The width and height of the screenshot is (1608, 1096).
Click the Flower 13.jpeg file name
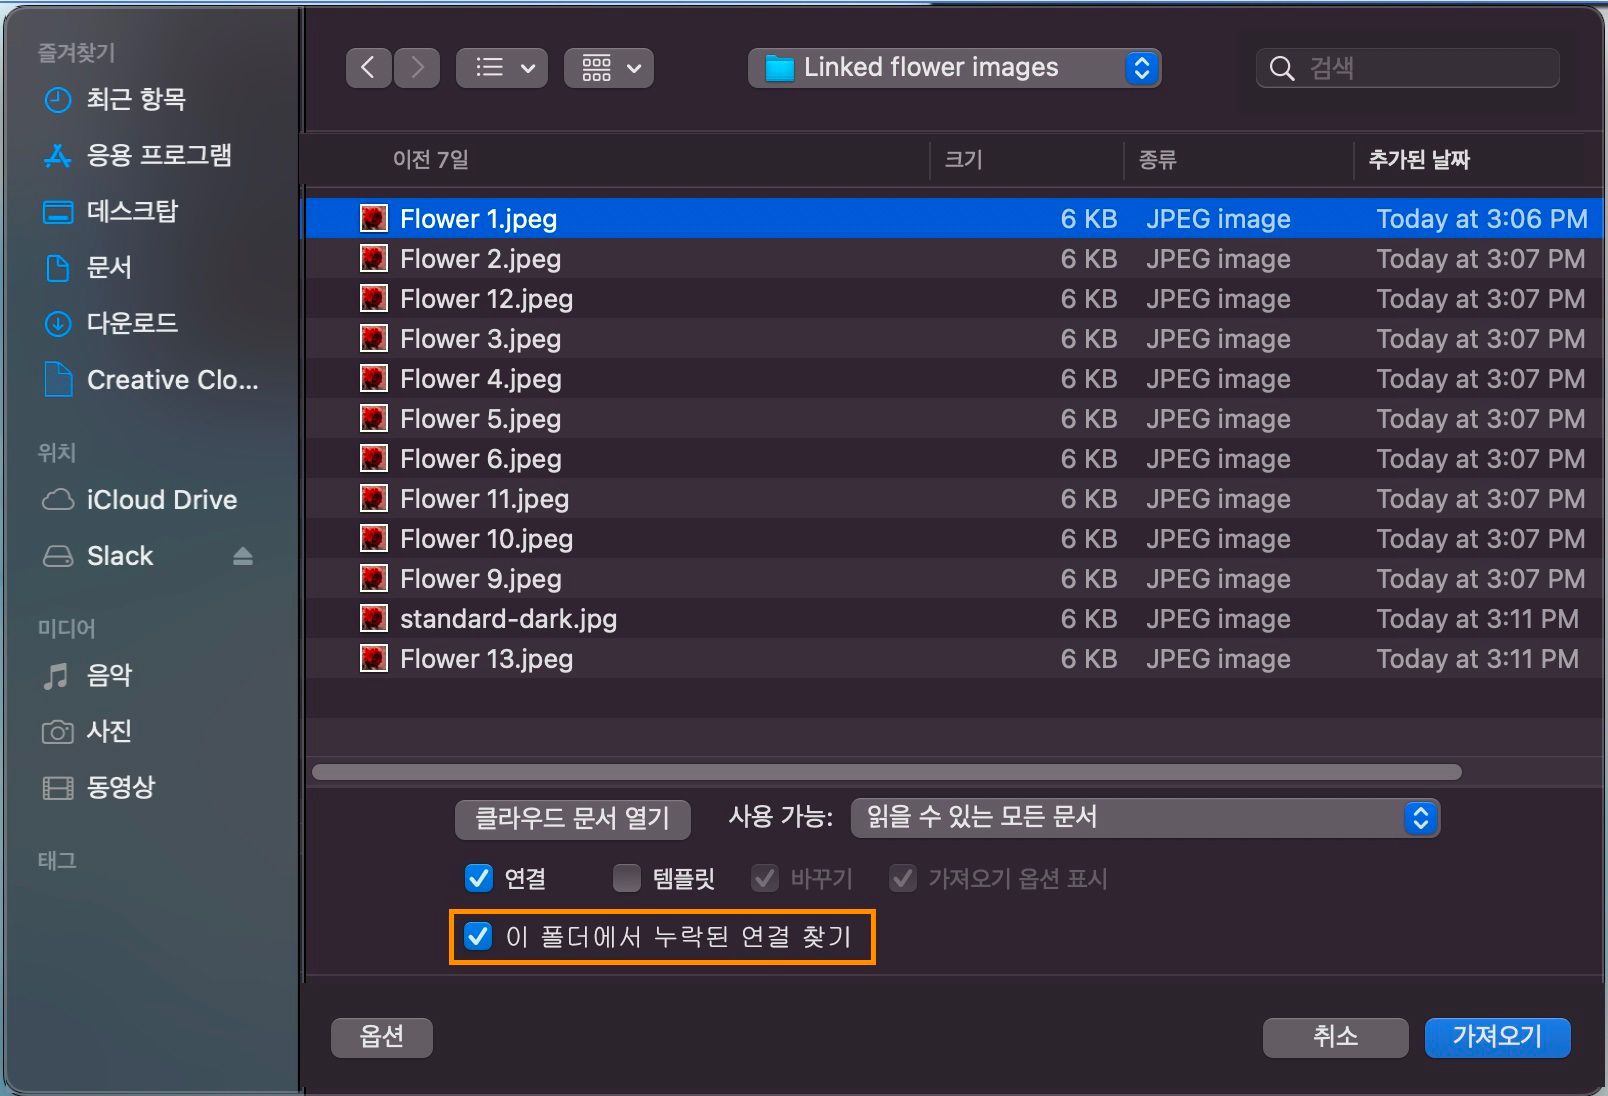click(487, 659)
